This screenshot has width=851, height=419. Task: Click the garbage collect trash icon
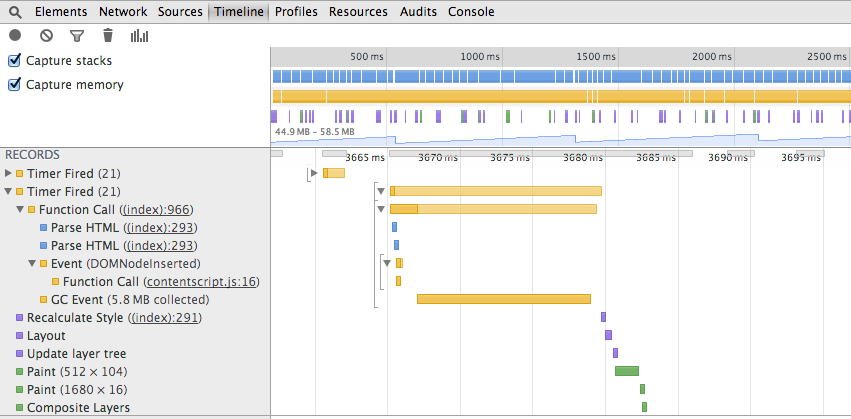(x=108, y=35)
